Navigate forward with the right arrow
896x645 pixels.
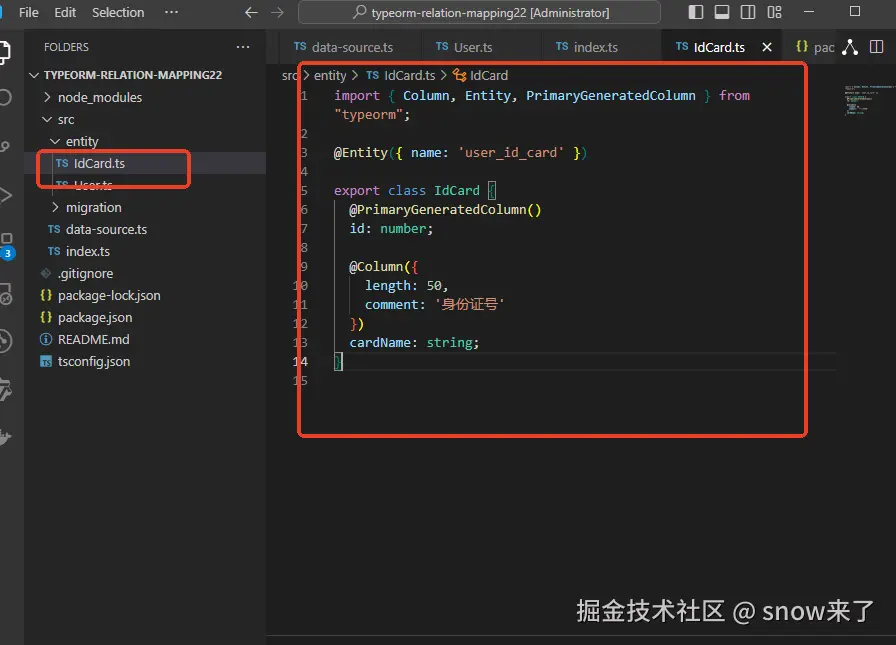pos(277,13)
